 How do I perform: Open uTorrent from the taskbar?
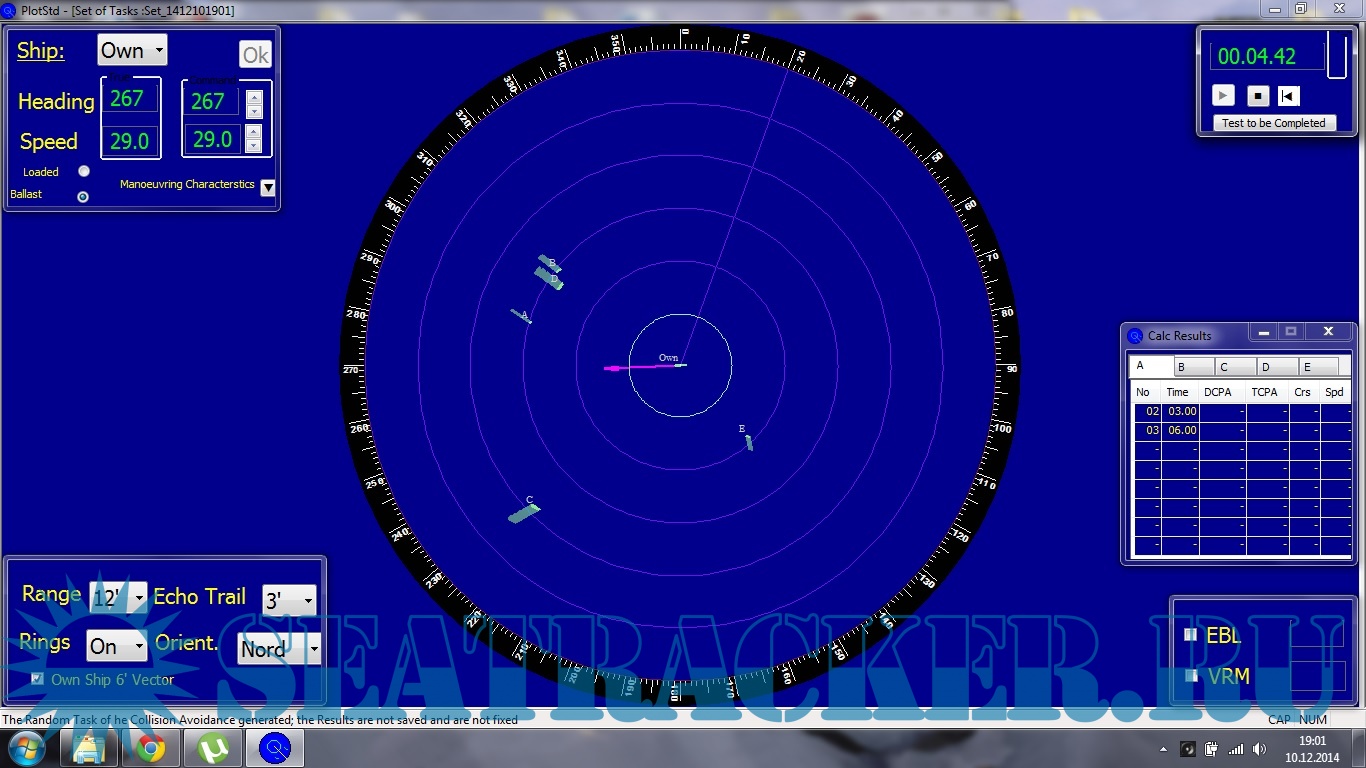[213, 748]
